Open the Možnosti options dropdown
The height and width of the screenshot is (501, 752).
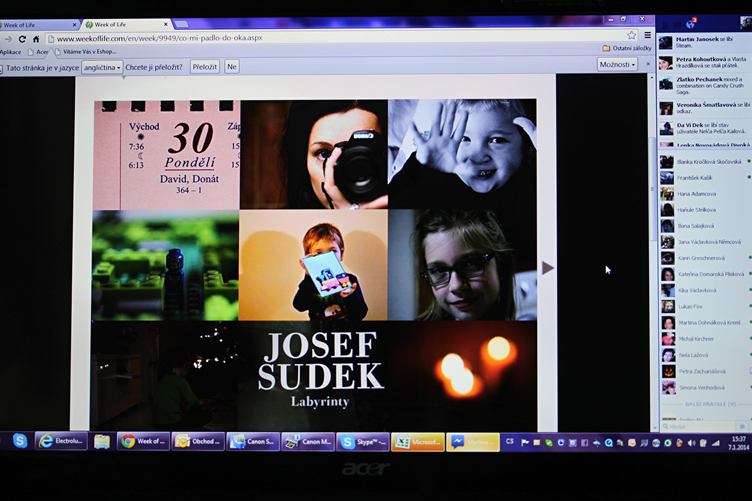[x=617, y=64]
